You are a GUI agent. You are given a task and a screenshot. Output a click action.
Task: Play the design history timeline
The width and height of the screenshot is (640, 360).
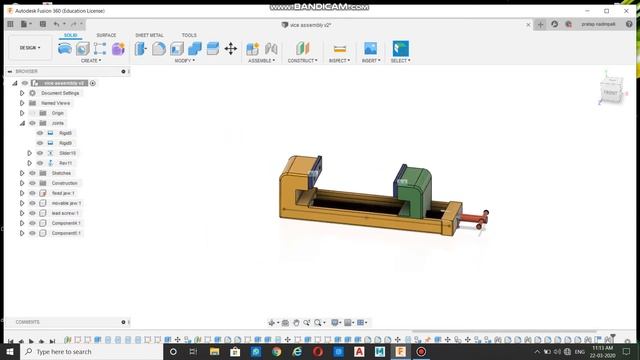coord(31,341)
